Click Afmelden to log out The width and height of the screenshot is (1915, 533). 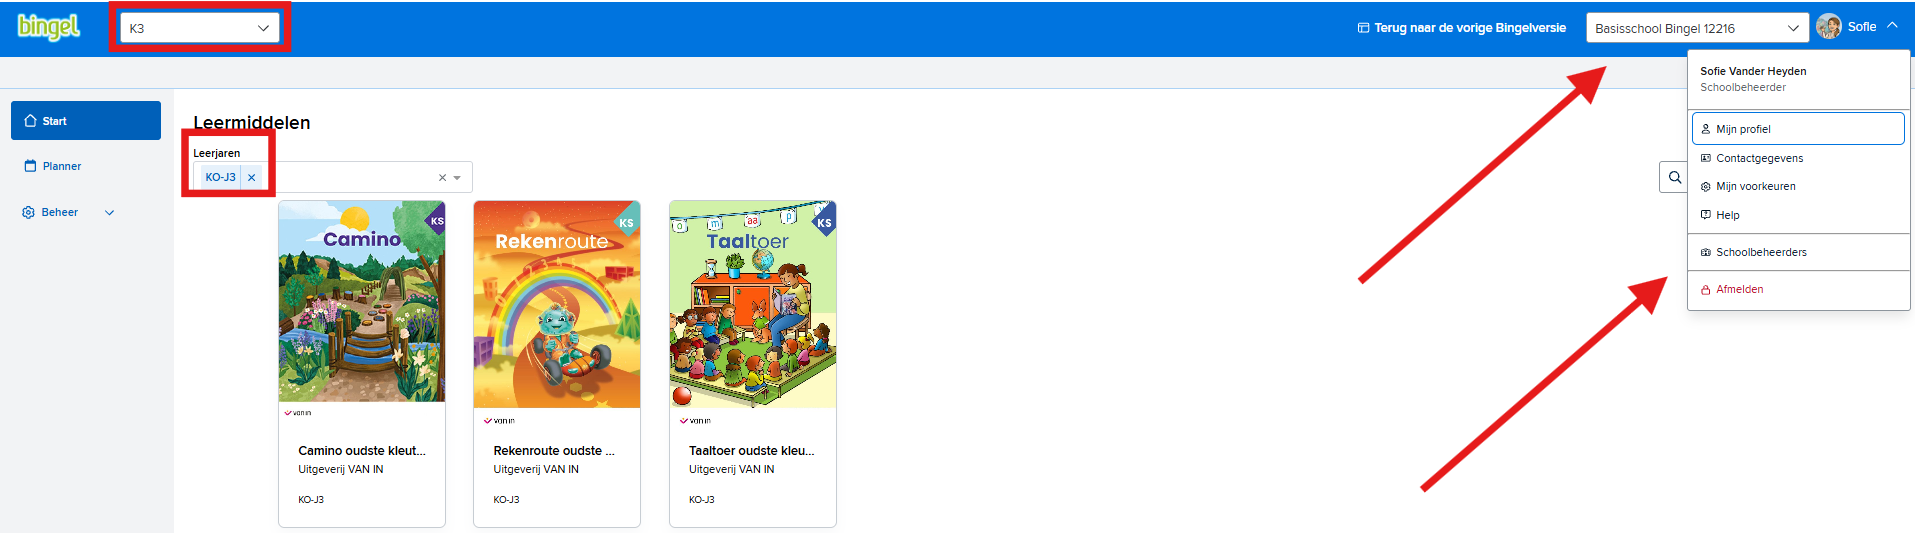(x=1798, y=289)
